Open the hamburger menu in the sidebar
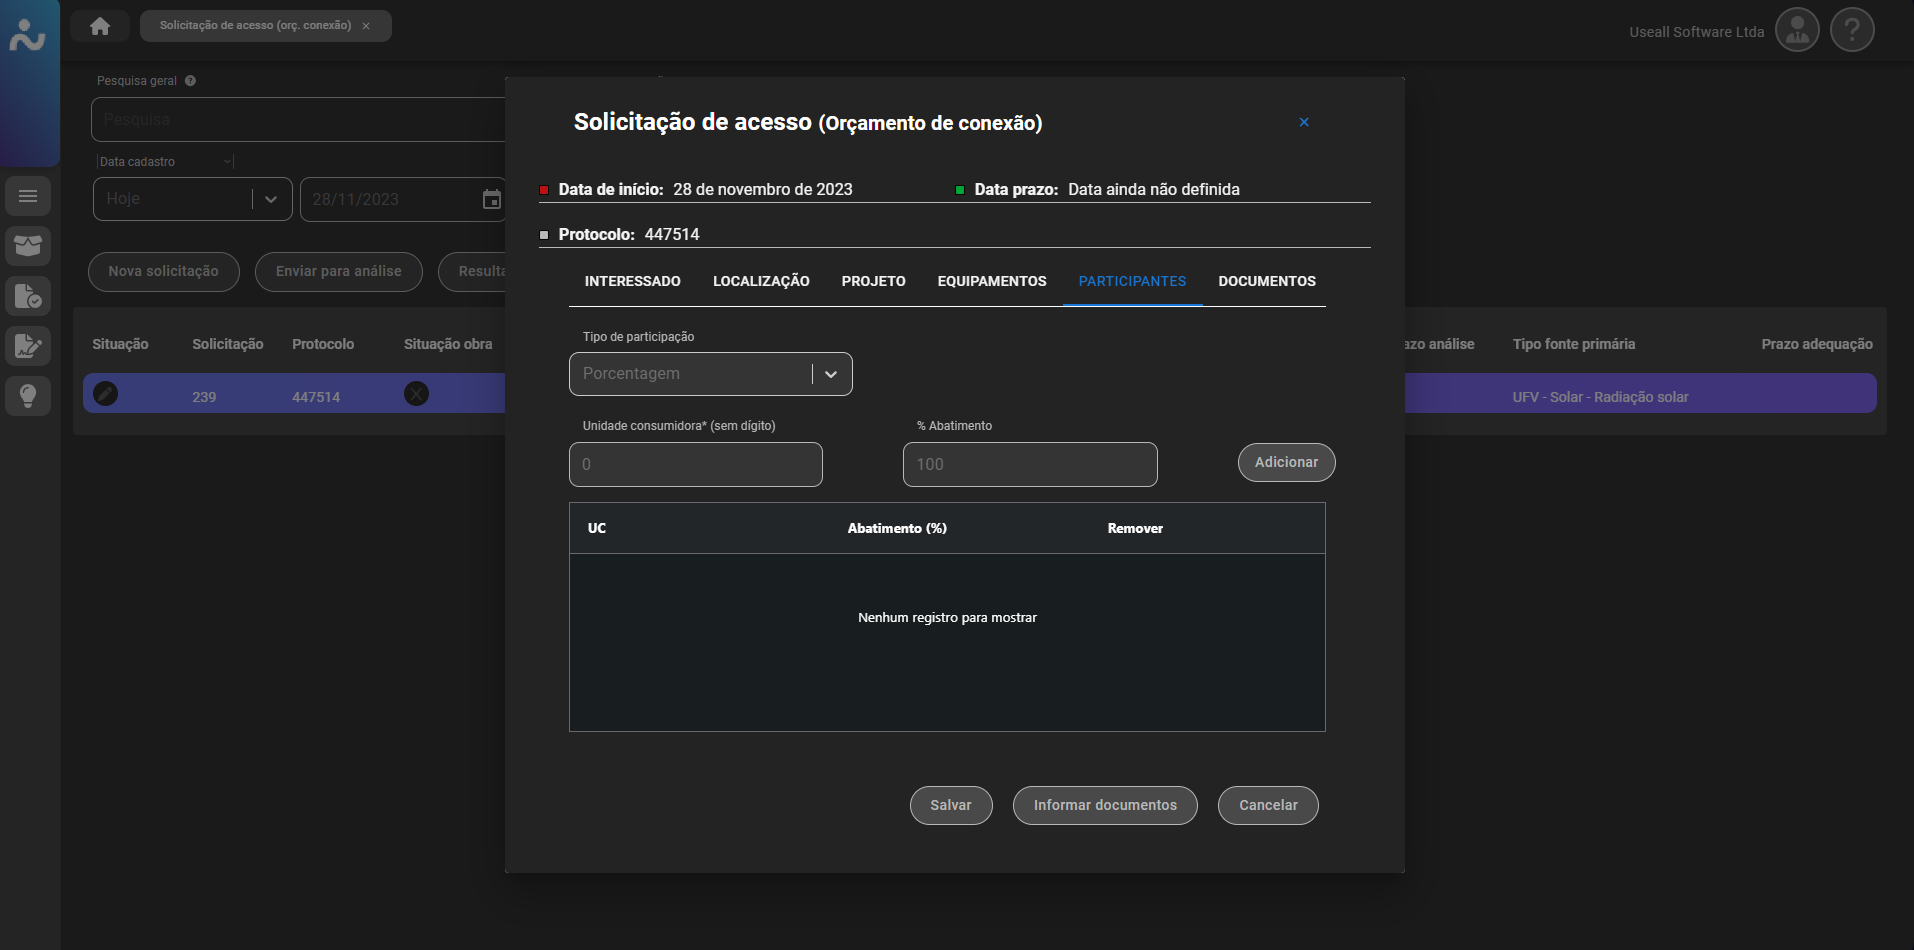 28,196
